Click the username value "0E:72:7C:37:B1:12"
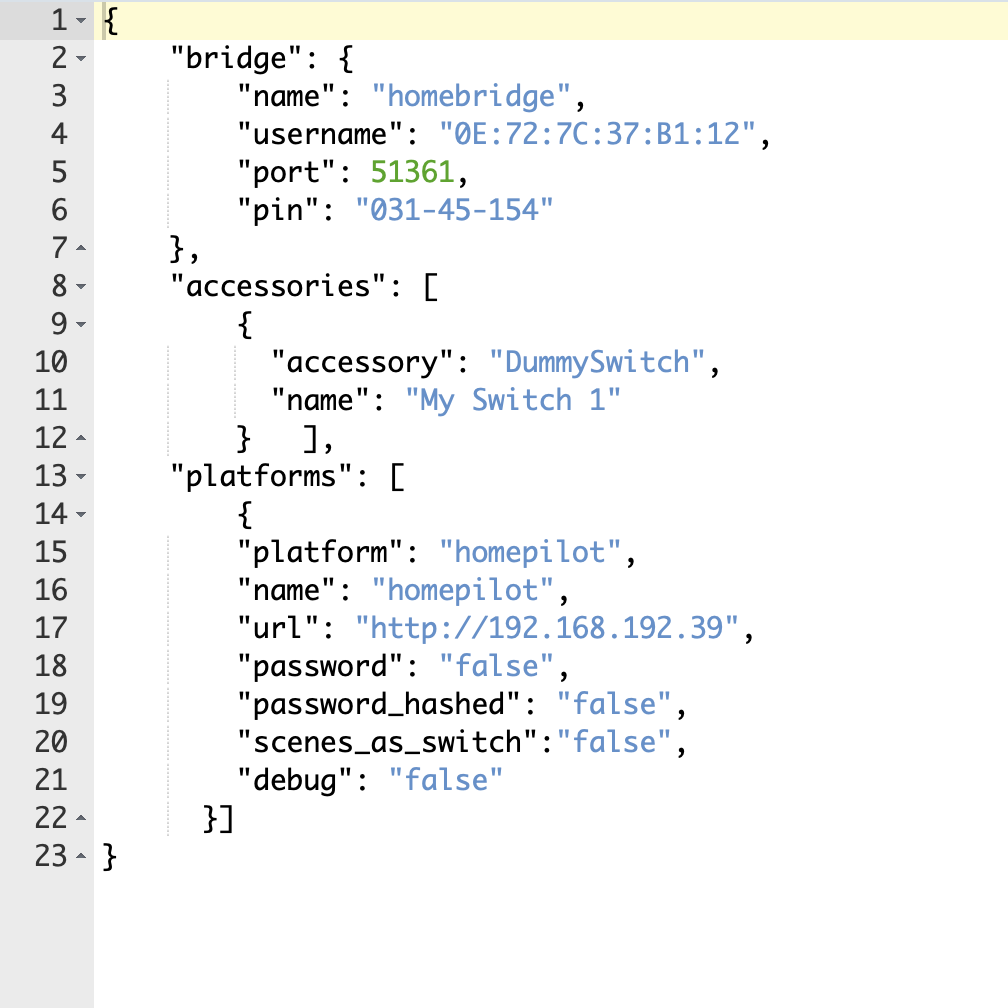1008x1008 pixels. (596, 134)
